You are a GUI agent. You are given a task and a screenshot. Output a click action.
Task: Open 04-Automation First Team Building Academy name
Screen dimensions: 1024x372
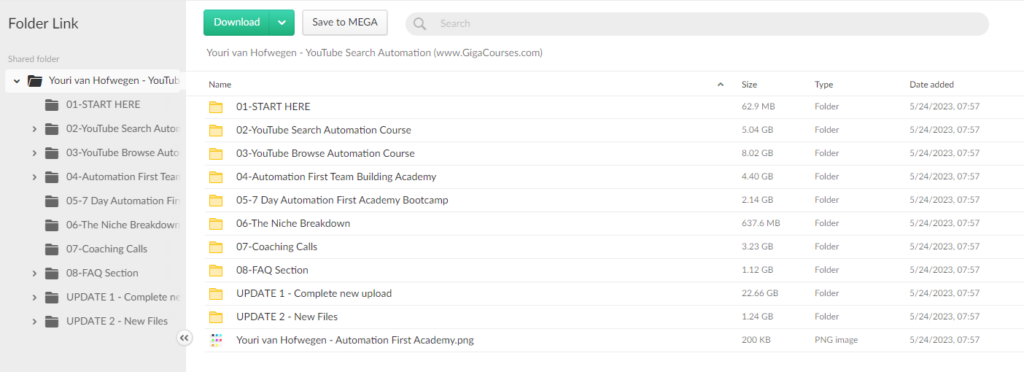[x=336, y=177]
